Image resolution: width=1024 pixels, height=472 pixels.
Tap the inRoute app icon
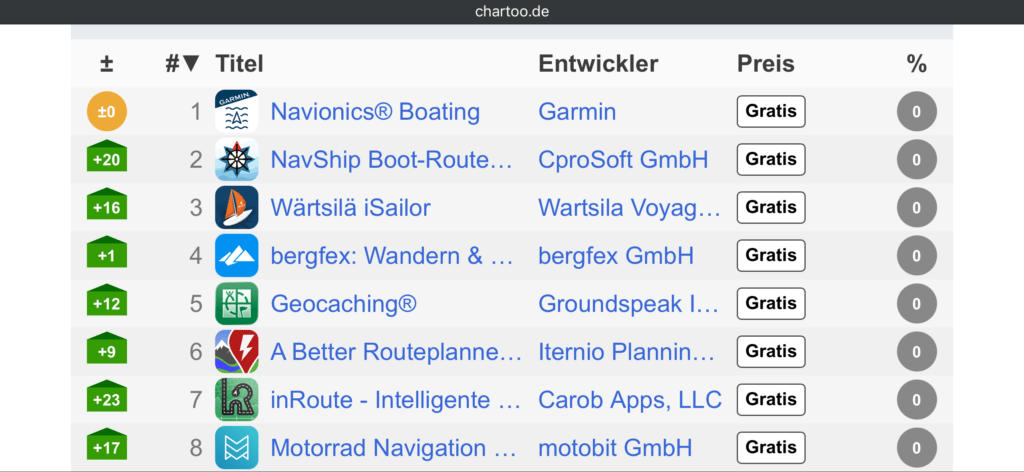pos(236,399)
